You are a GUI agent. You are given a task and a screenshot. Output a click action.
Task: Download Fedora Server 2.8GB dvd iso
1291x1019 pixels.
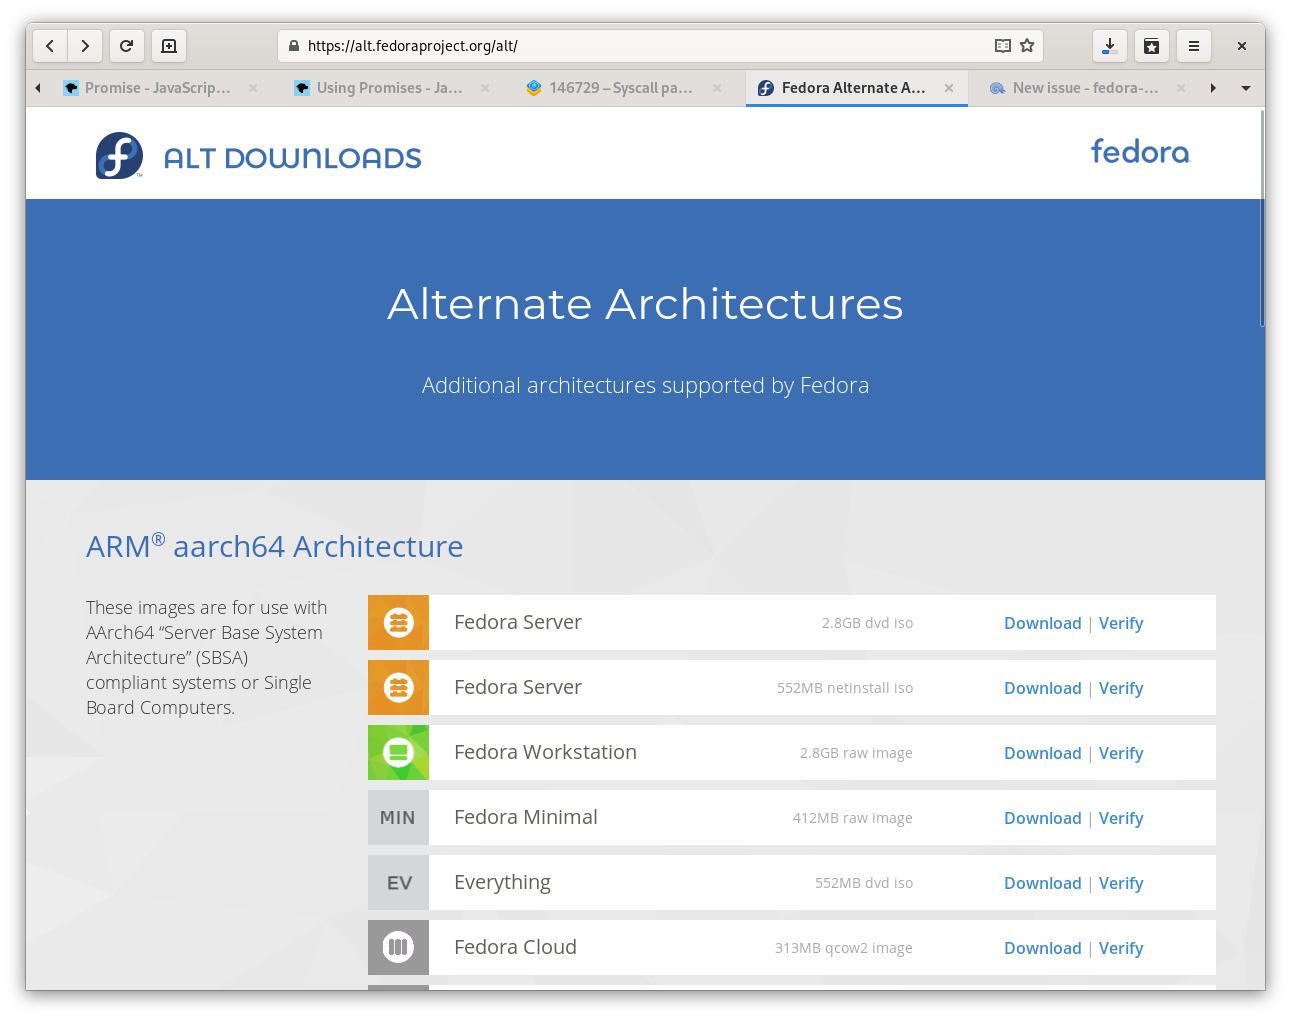pyautogui.click(x=1043, y=623)
